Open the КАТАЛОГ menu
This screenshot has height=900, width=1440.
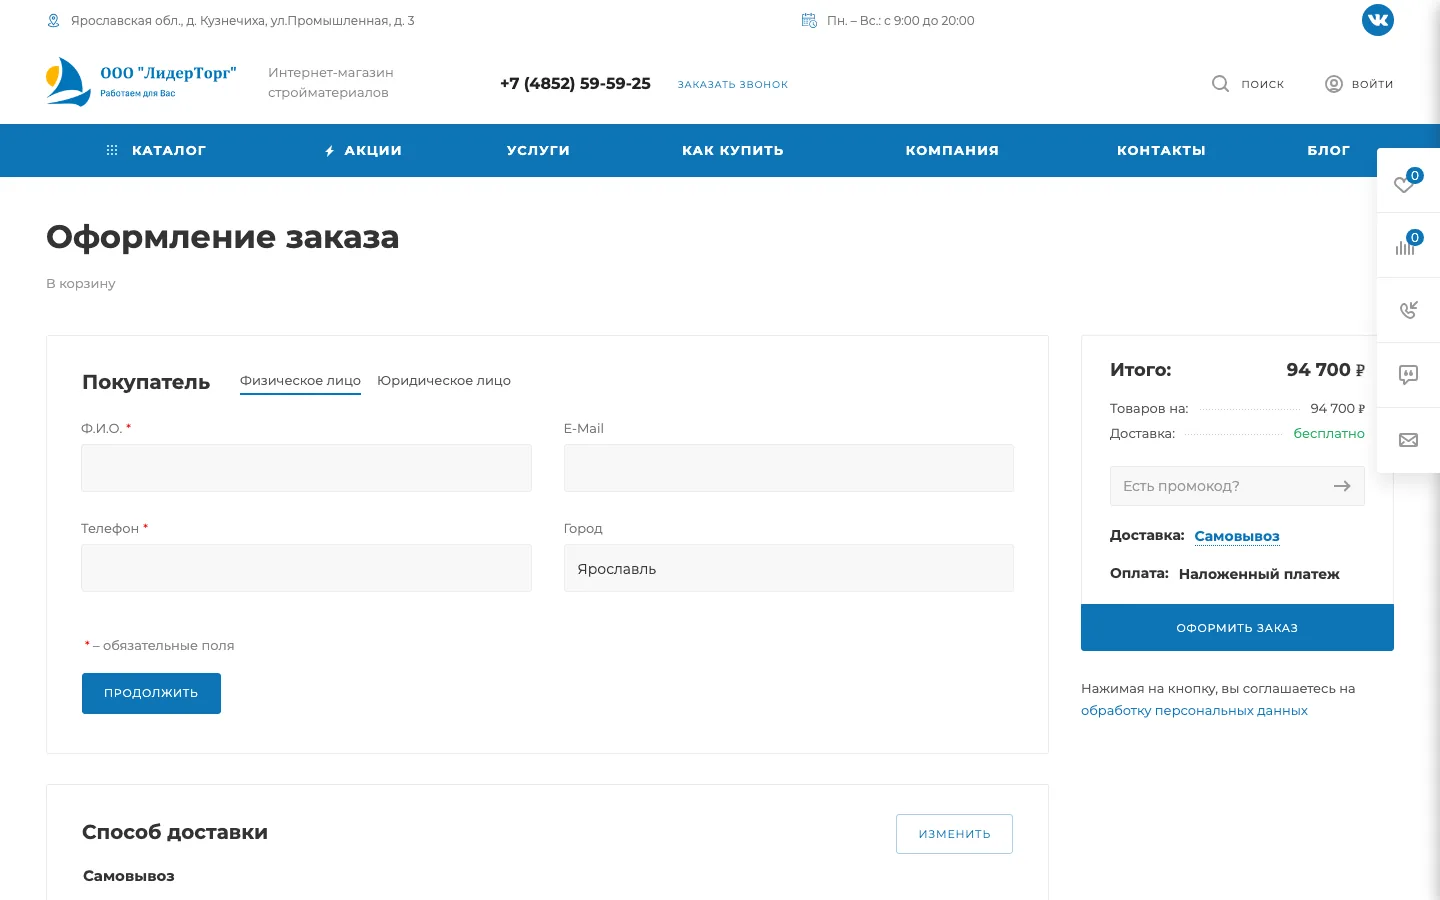169,150
